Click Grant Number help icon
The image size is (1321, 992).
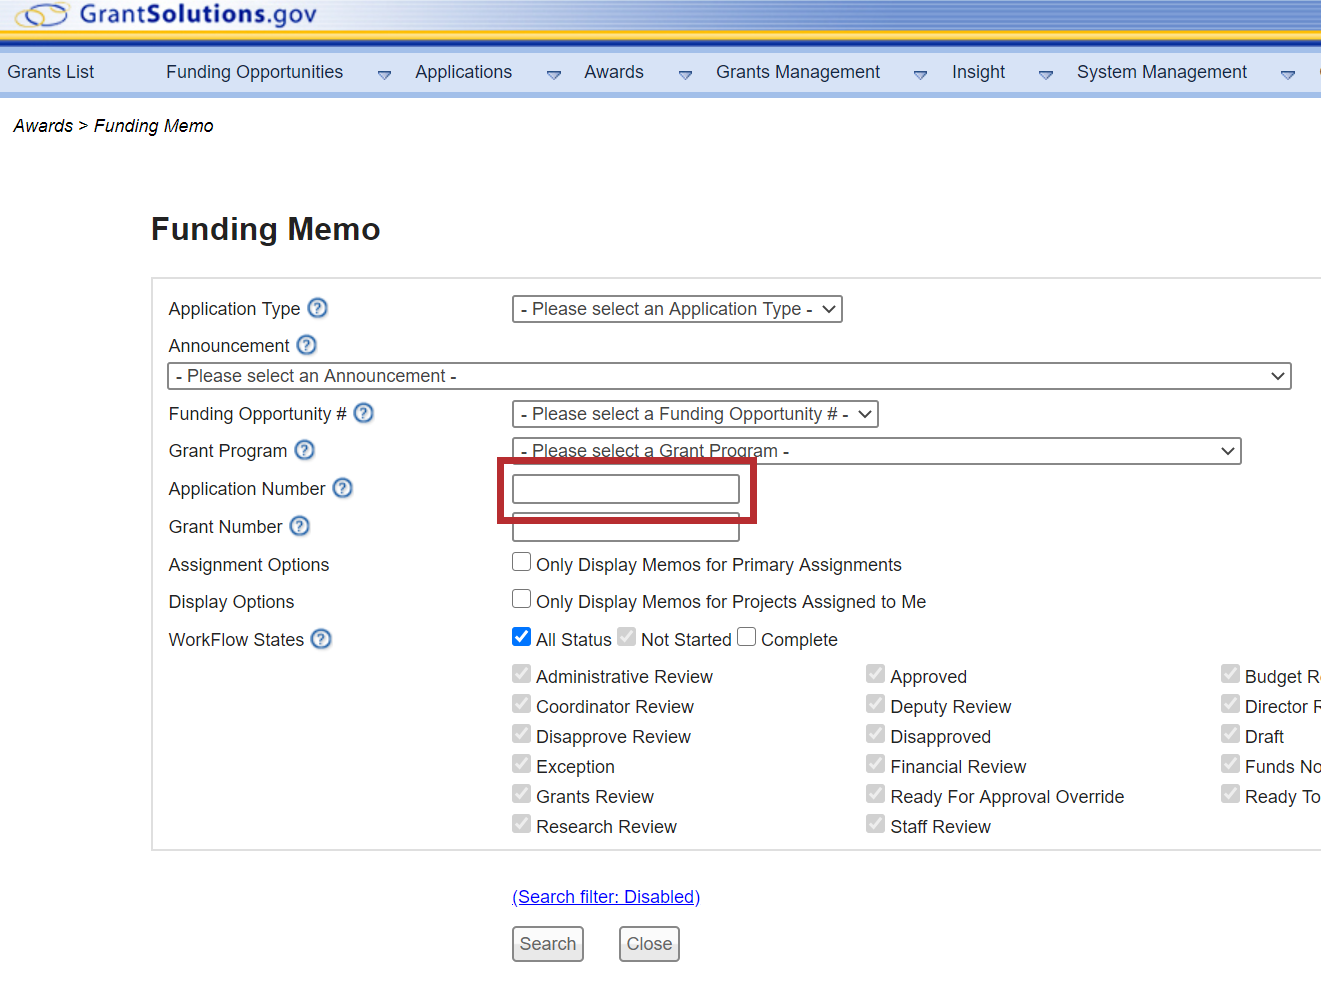pyautogui.click(x=300, y=526)
